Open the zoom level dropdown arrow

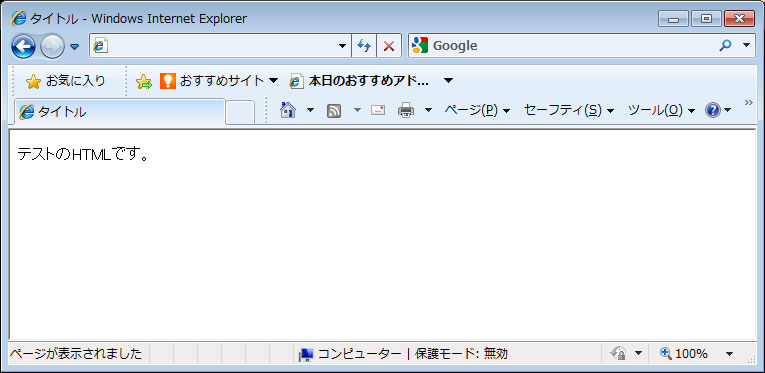click(729, 353)
